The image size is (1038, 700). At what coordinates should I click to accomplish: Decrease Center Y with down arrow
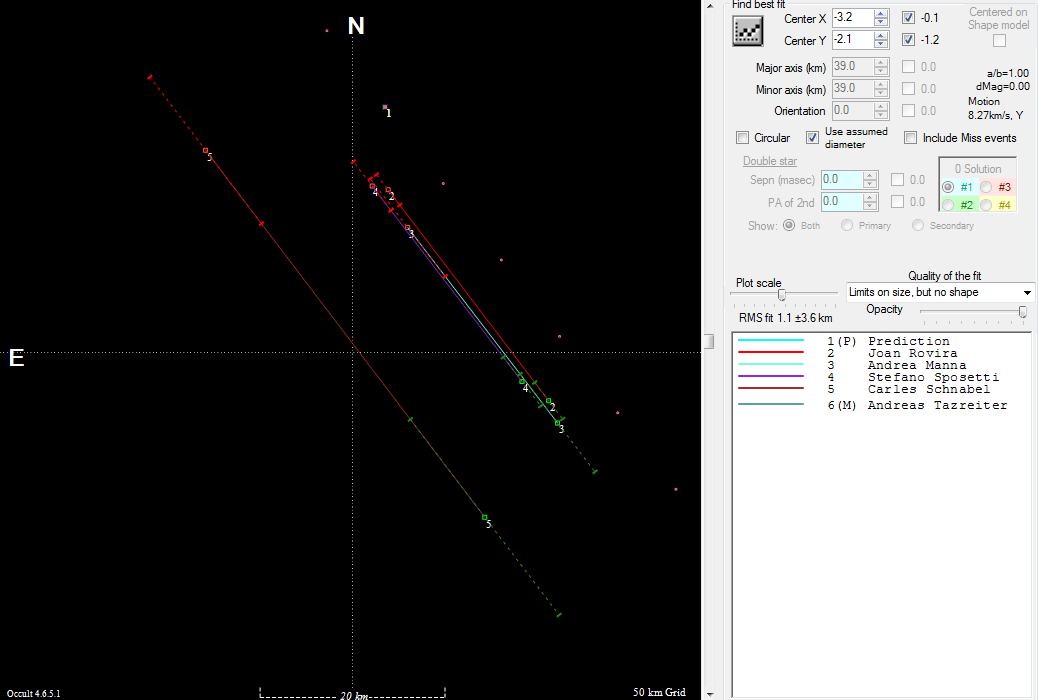click(x=880, y=44)
